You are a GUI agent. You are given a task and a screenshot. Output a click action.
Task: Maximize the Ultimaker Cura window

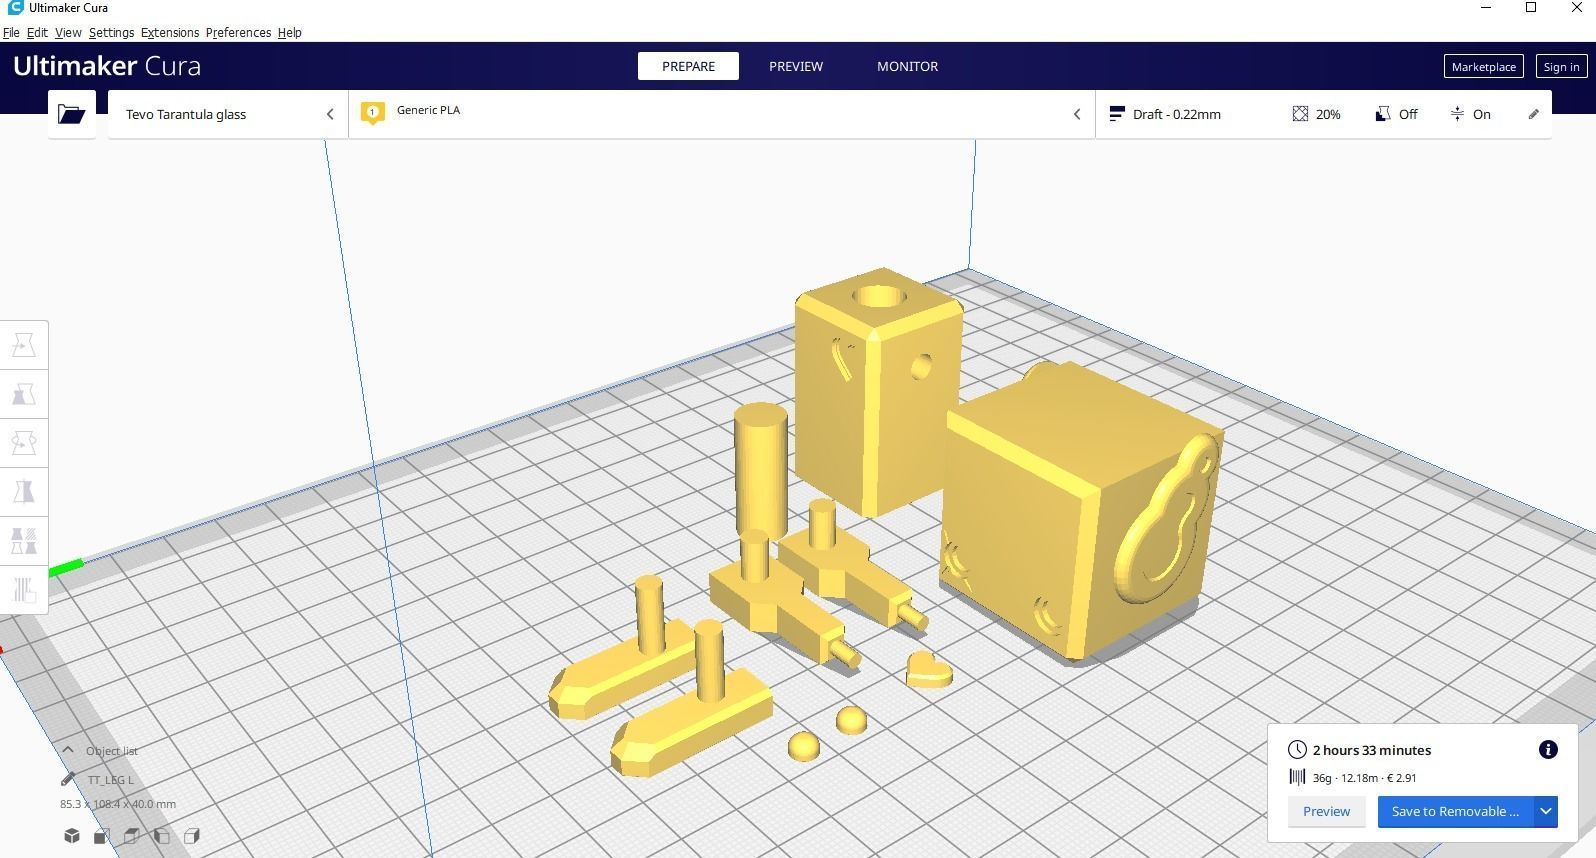click(1531, 8)
